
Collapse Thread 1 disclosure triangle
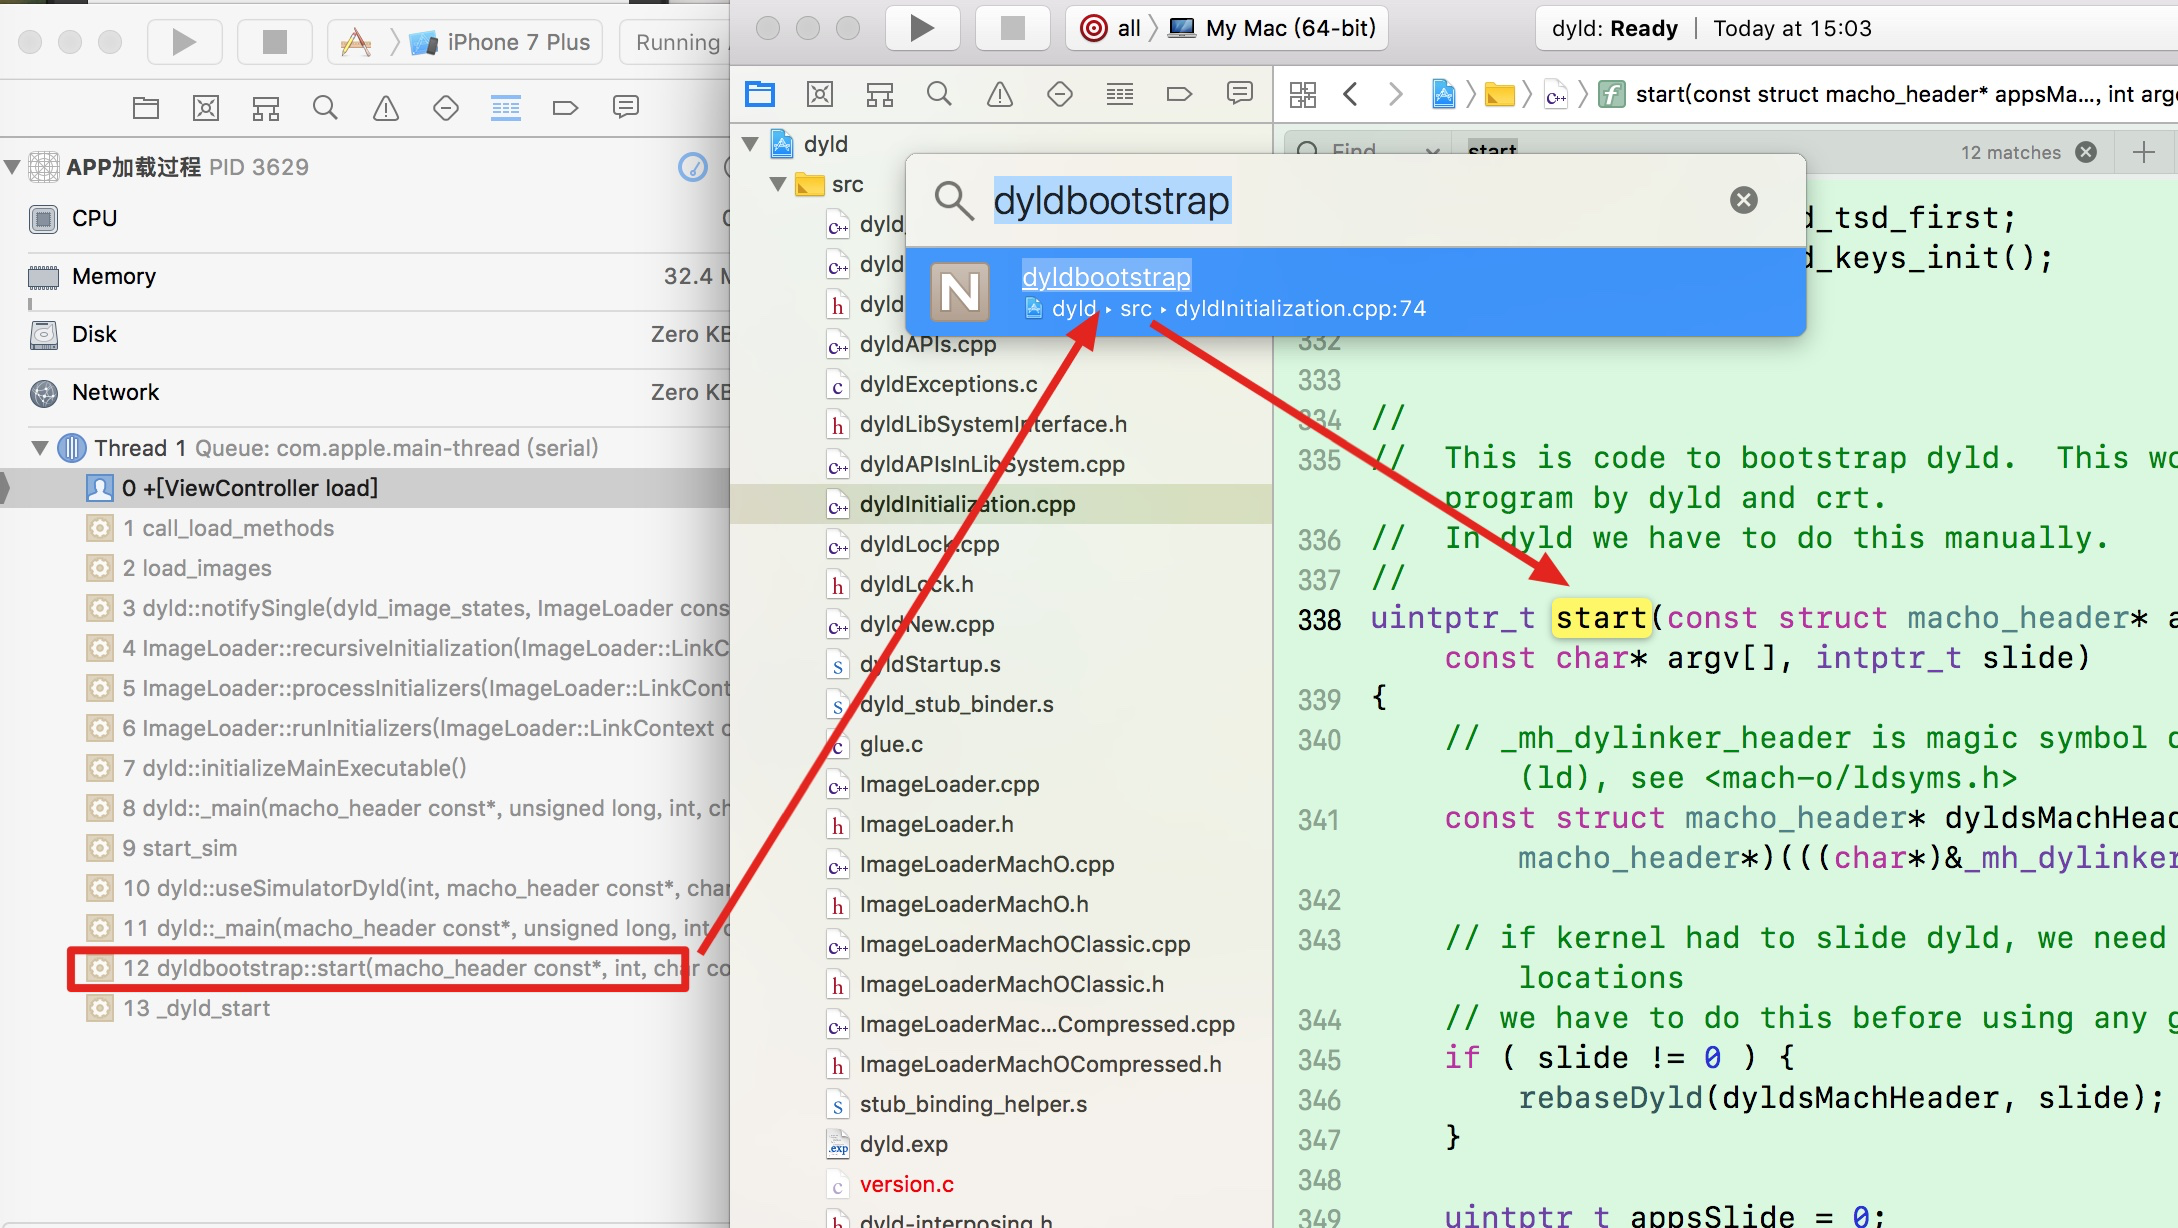40,448
